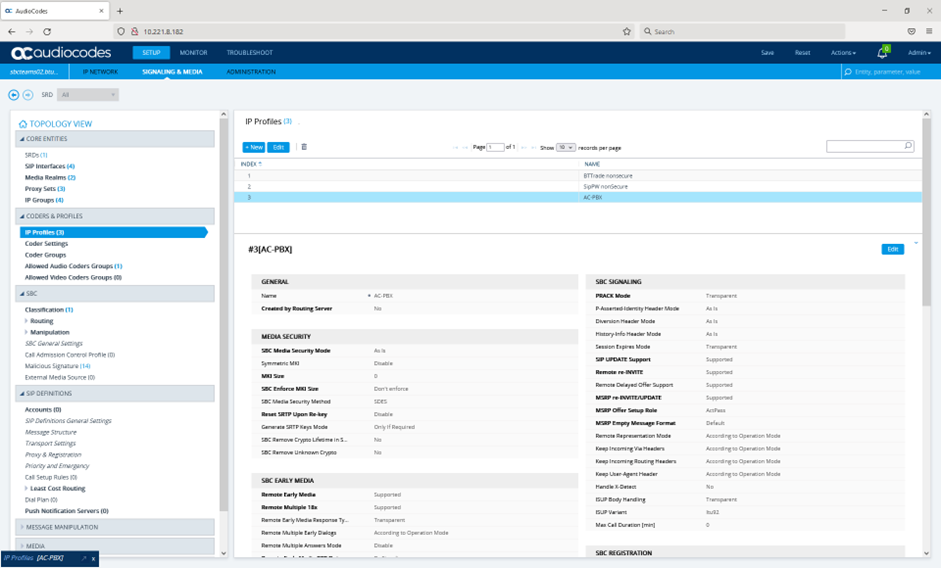The height and width of the screenshot is (568, 941).
Task: Click the Pocket save icon in browser toolbar
Action: (912, 31)
